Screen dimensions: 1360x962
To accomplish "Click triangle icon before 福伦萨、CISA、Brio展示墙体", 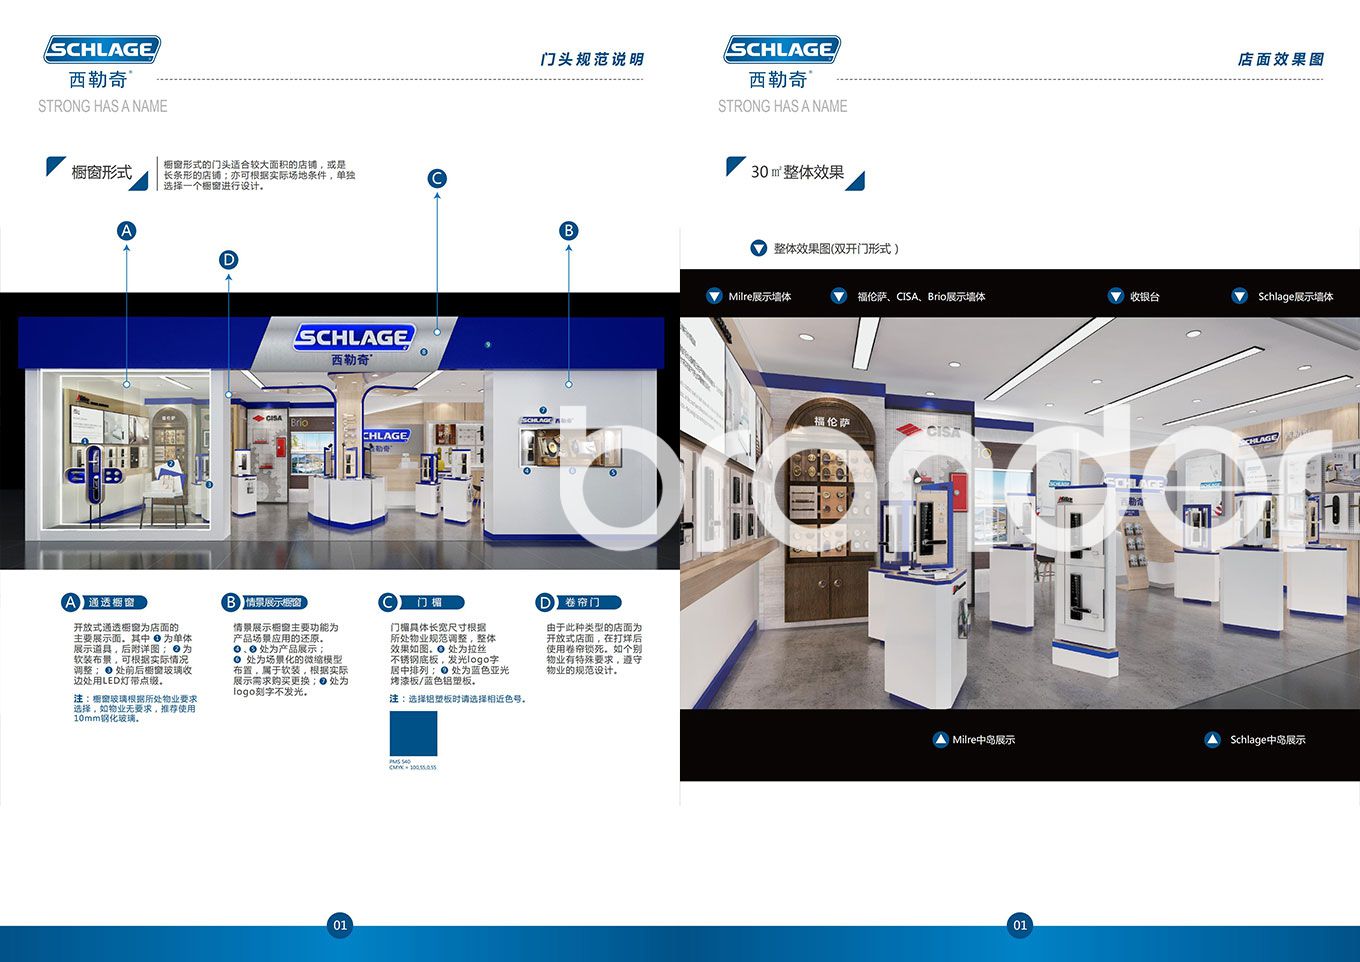I will tap(839, 296).
